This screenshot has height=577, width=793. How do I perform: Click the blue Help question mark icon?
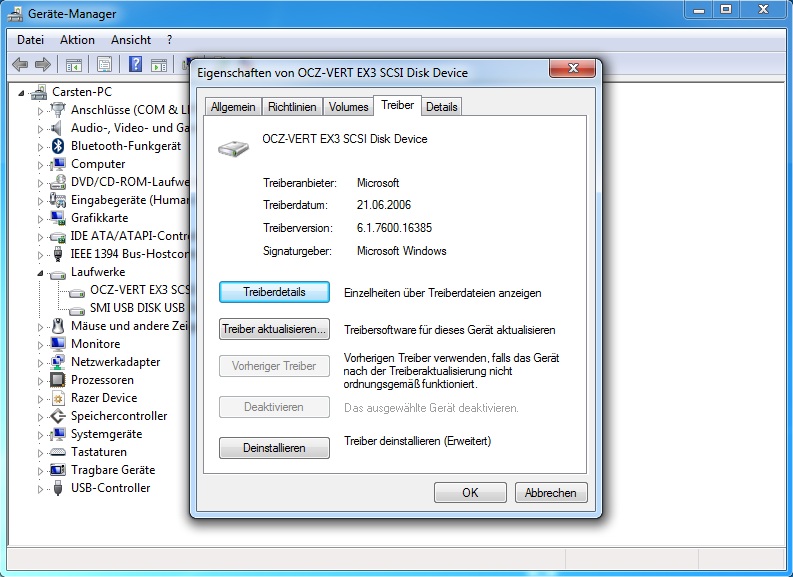pos(135,64)
